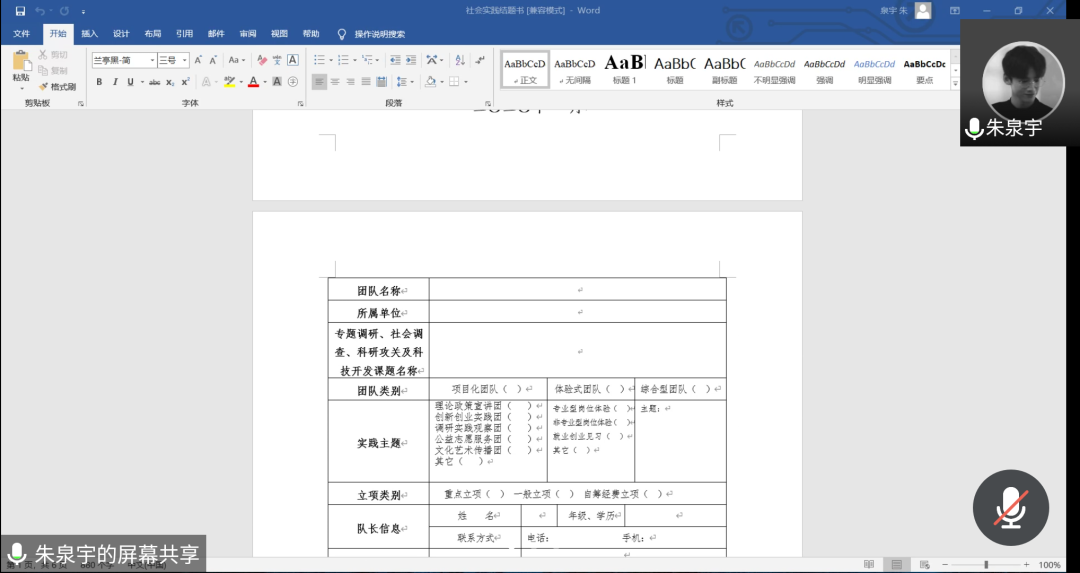Center-align the paragraph text
The width and height of the screenshot is (1080, 573).
pos(335,82)
